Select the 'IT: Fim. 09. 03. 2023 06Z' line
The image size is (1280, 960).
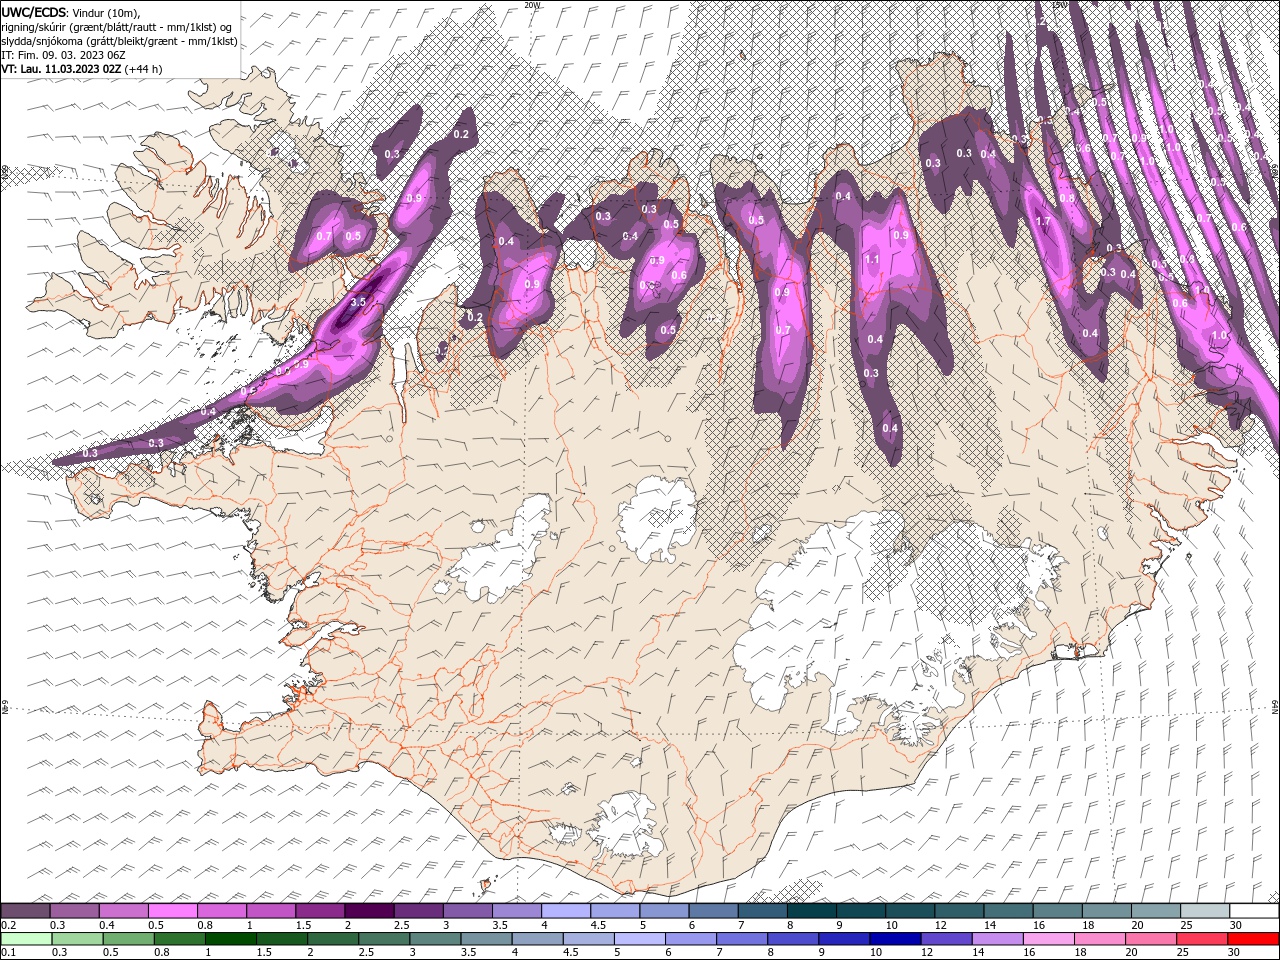coord(63,55)
